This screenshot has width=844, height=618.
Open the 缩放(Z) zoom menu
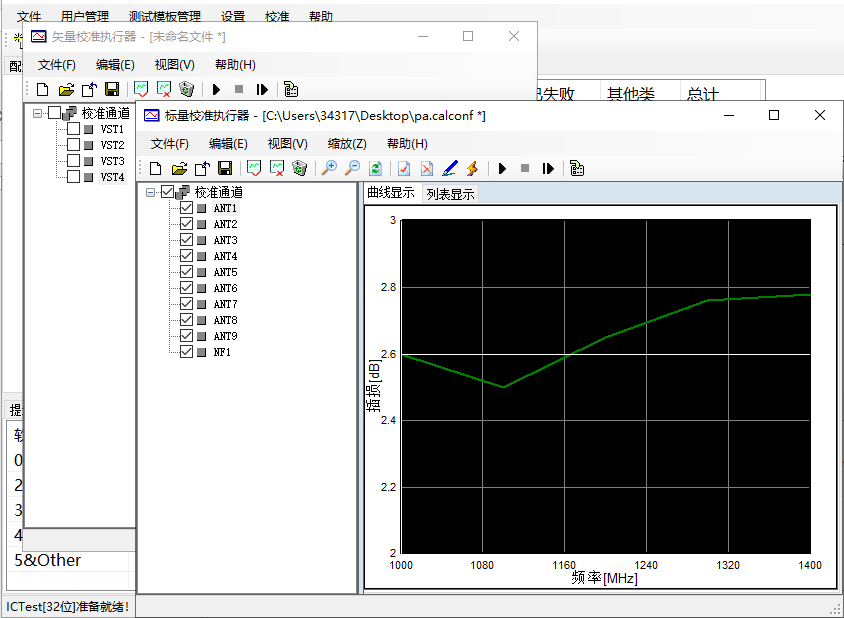[347, 144]
